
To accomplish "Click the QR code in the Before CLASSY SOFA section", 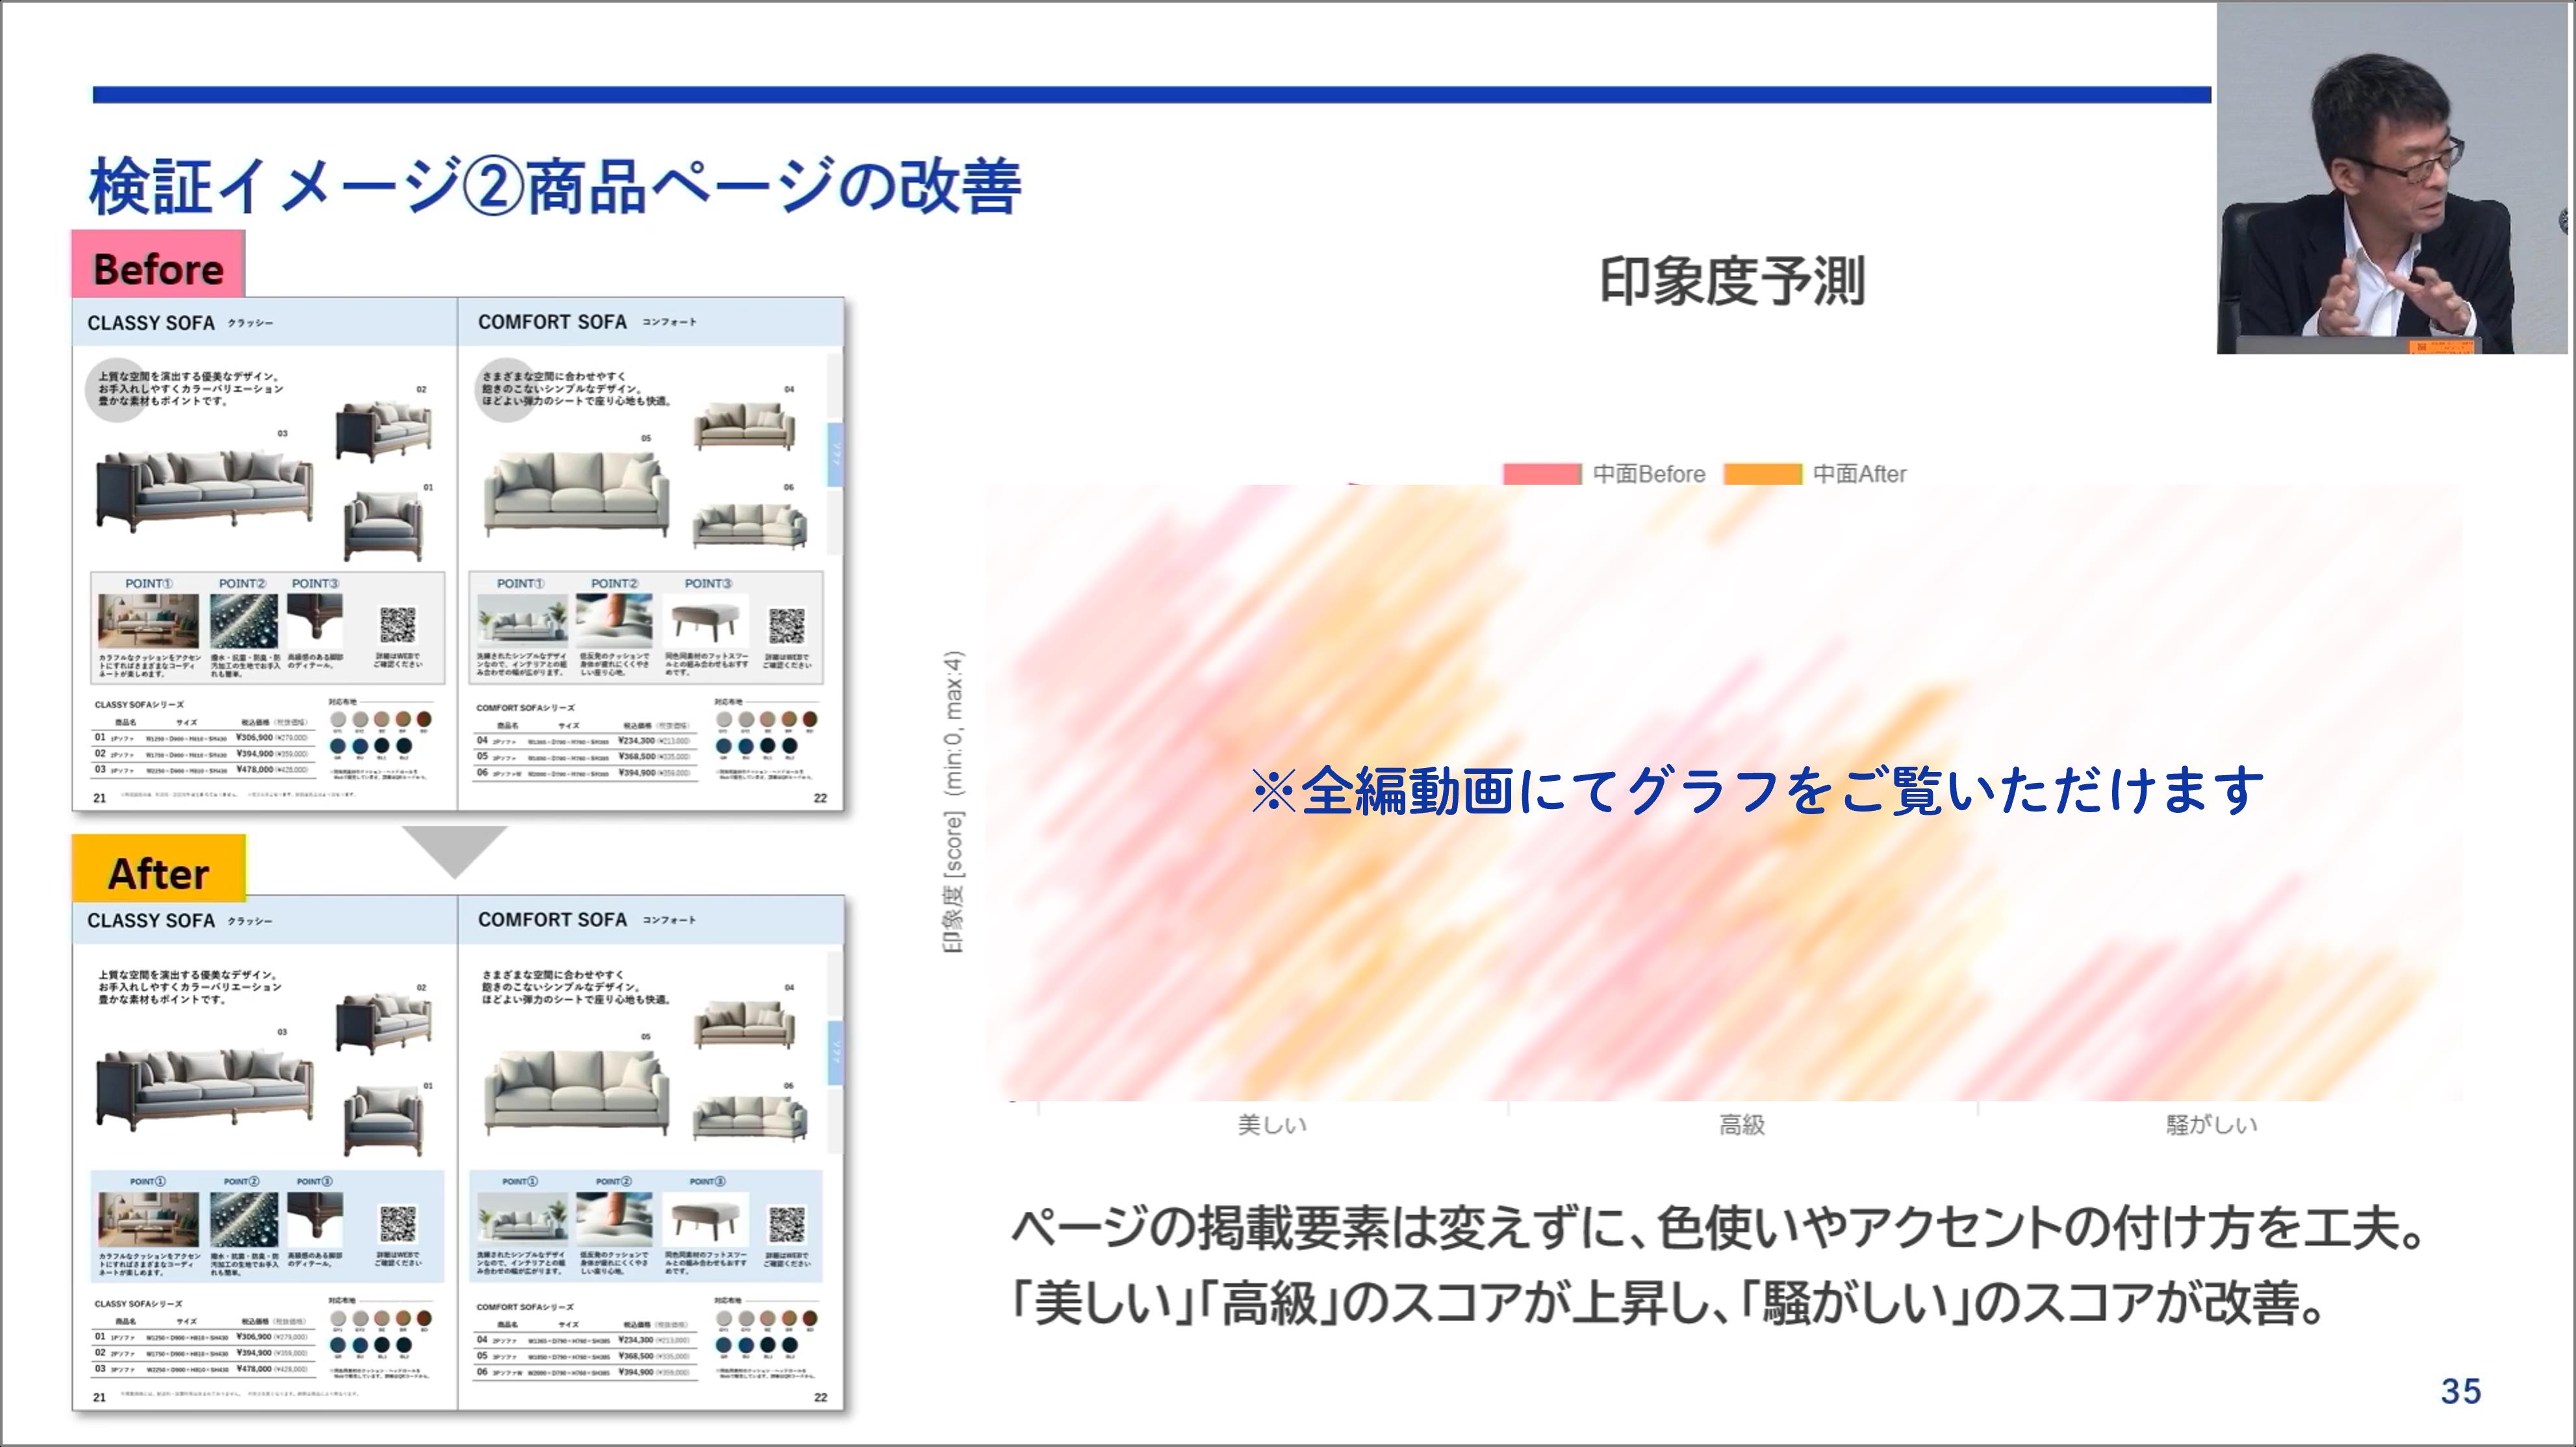I will [x=397, y=625].
